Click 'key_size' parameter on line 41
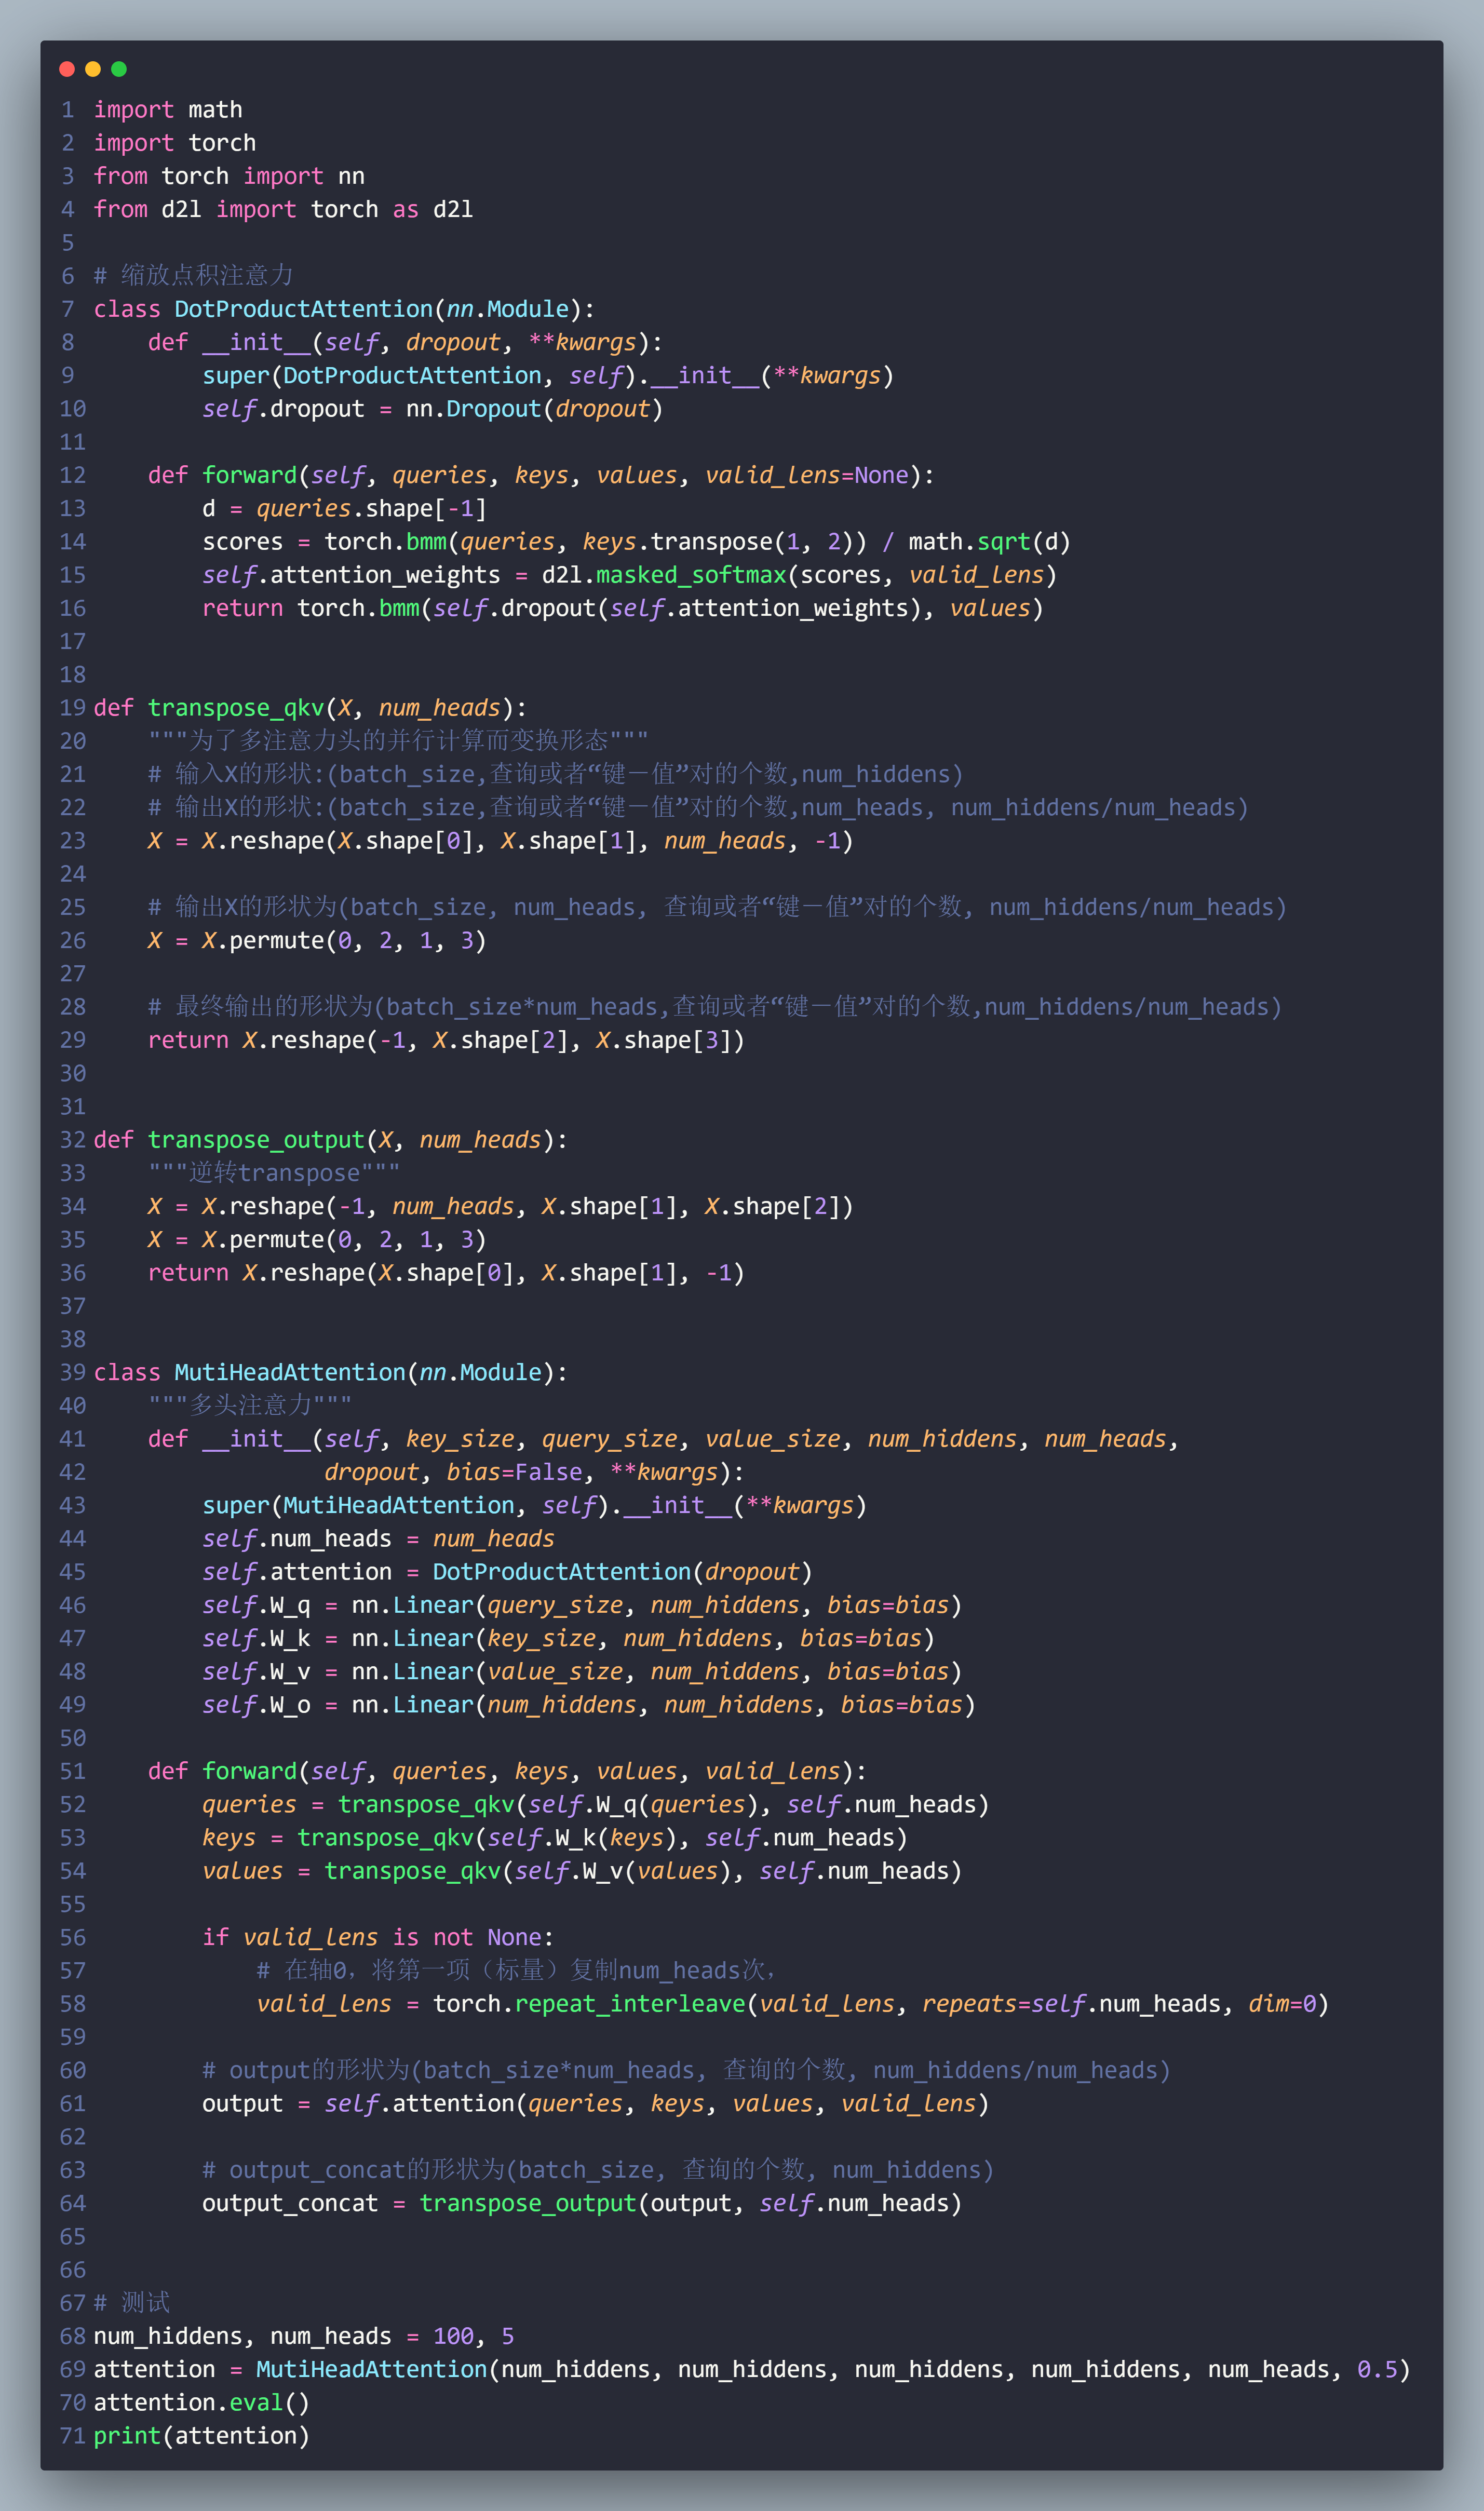The height and width of the screenshot is (2511, 1484). tap(459, 1439)
